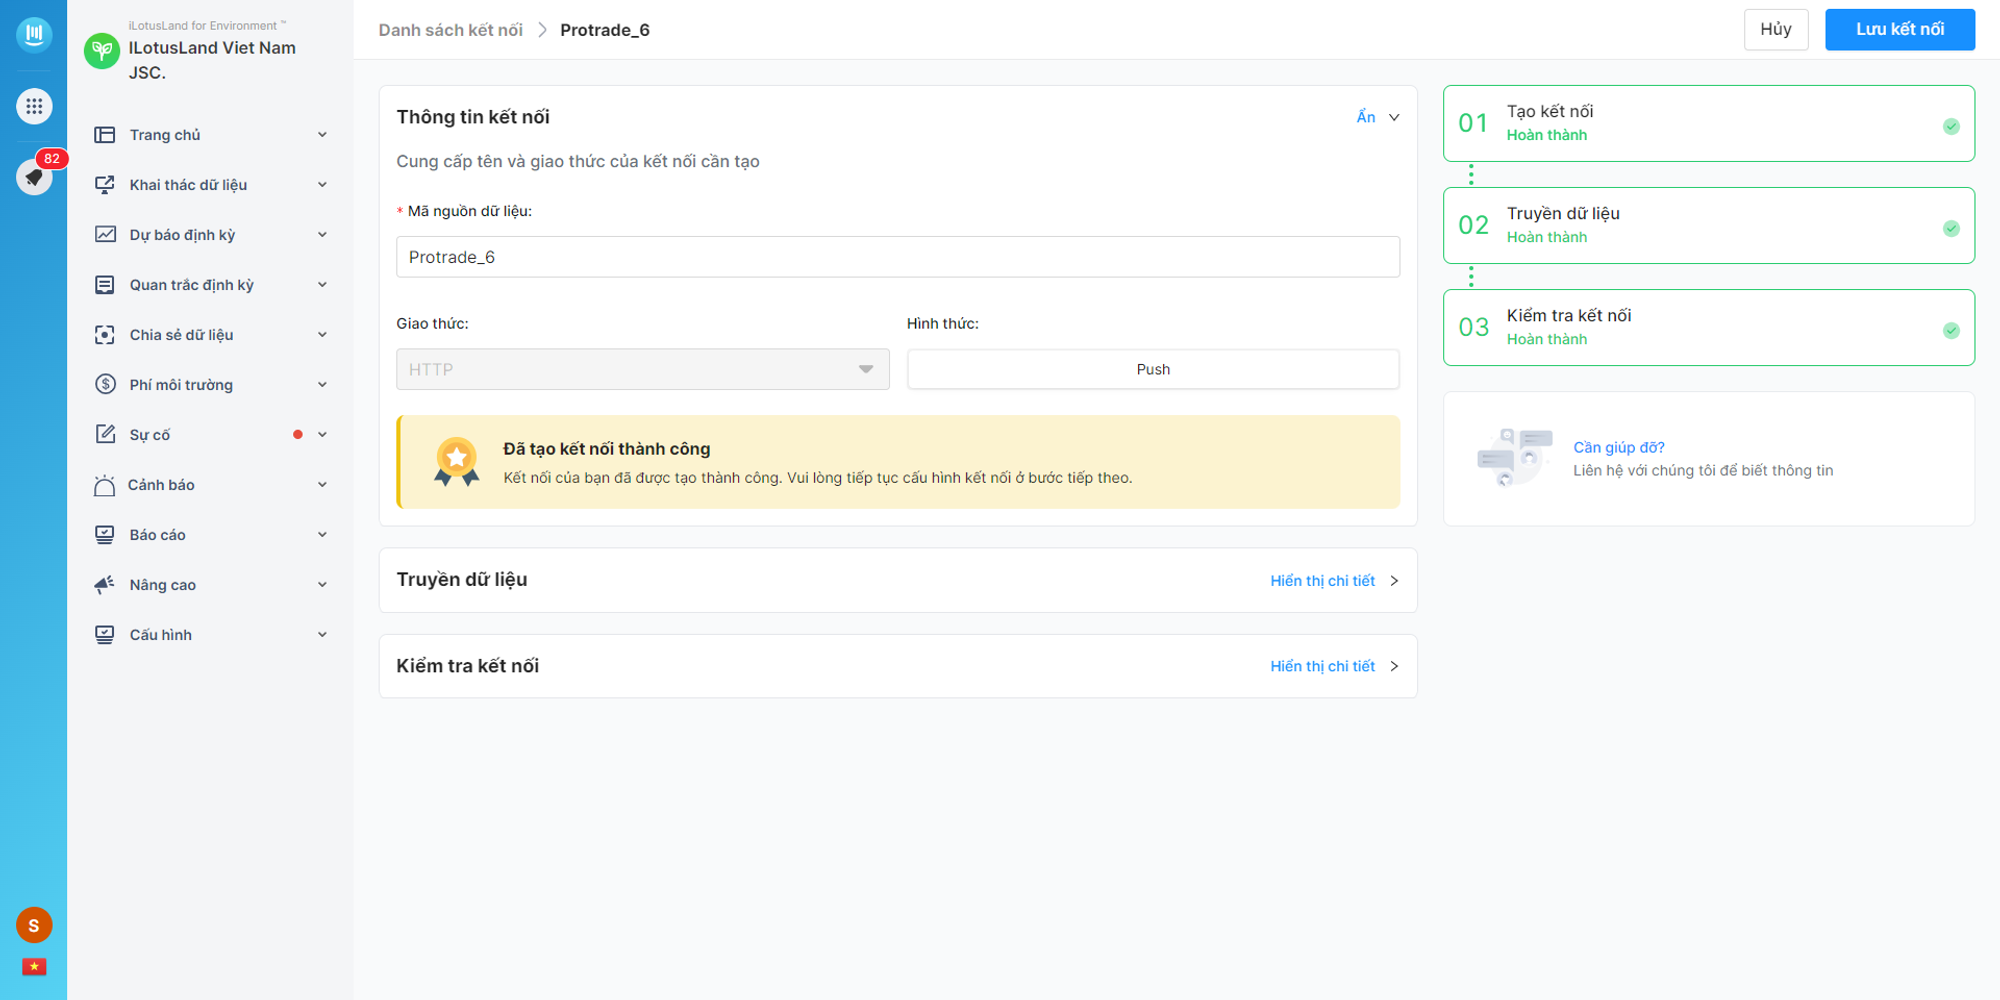
Task: Click the Lưu kết nối button
Action: pos(1900,29)
